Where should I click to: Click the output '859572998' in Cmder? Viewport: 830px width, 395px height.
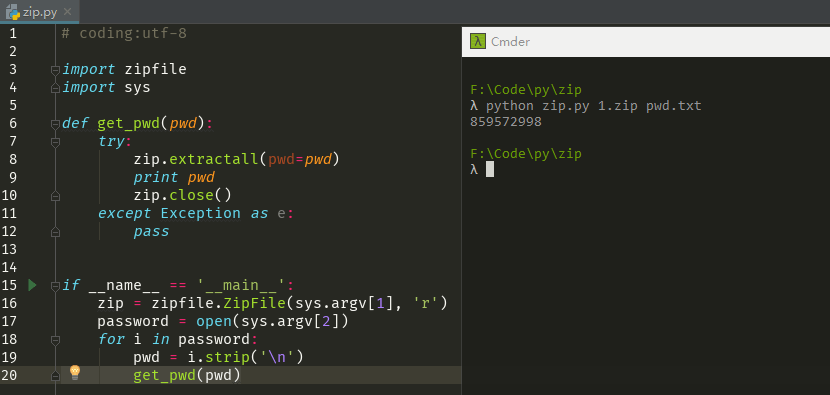tap(506, 122)
